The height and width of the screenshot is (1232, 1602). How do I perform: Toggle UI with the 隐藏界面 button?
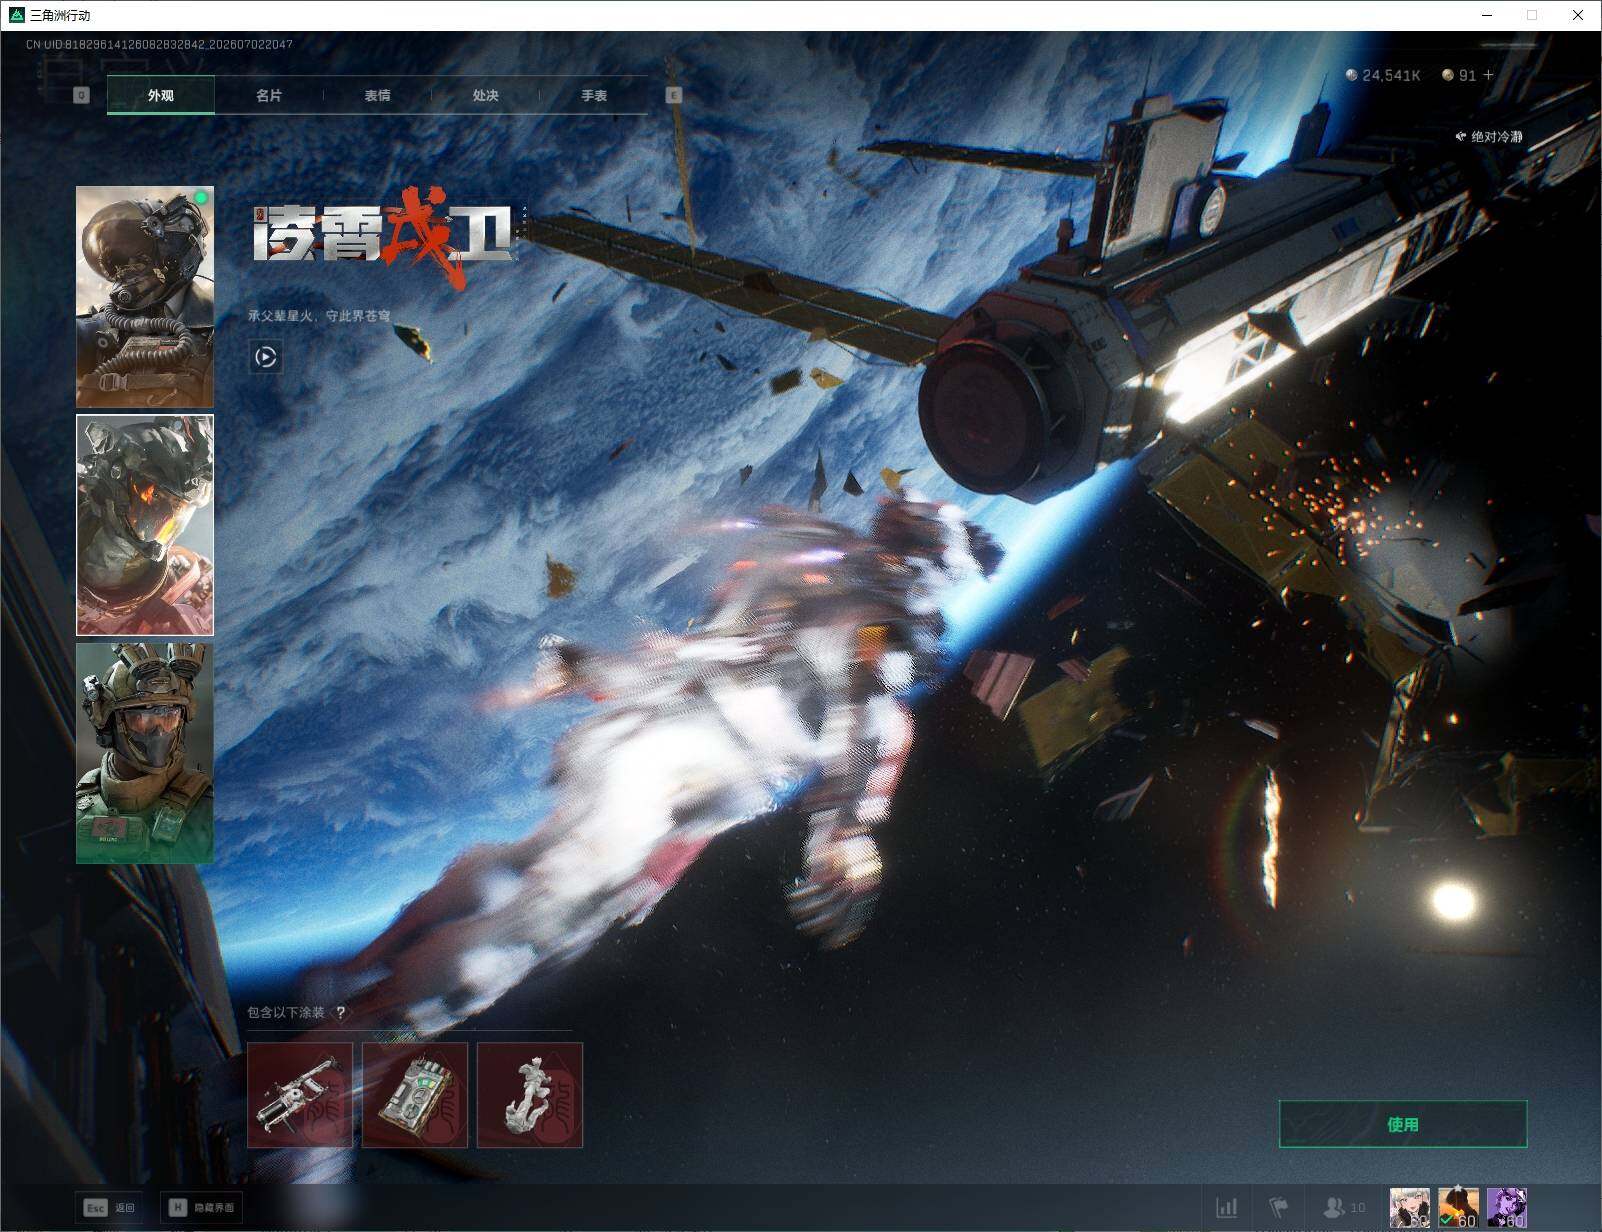[x=201, y=1208]
